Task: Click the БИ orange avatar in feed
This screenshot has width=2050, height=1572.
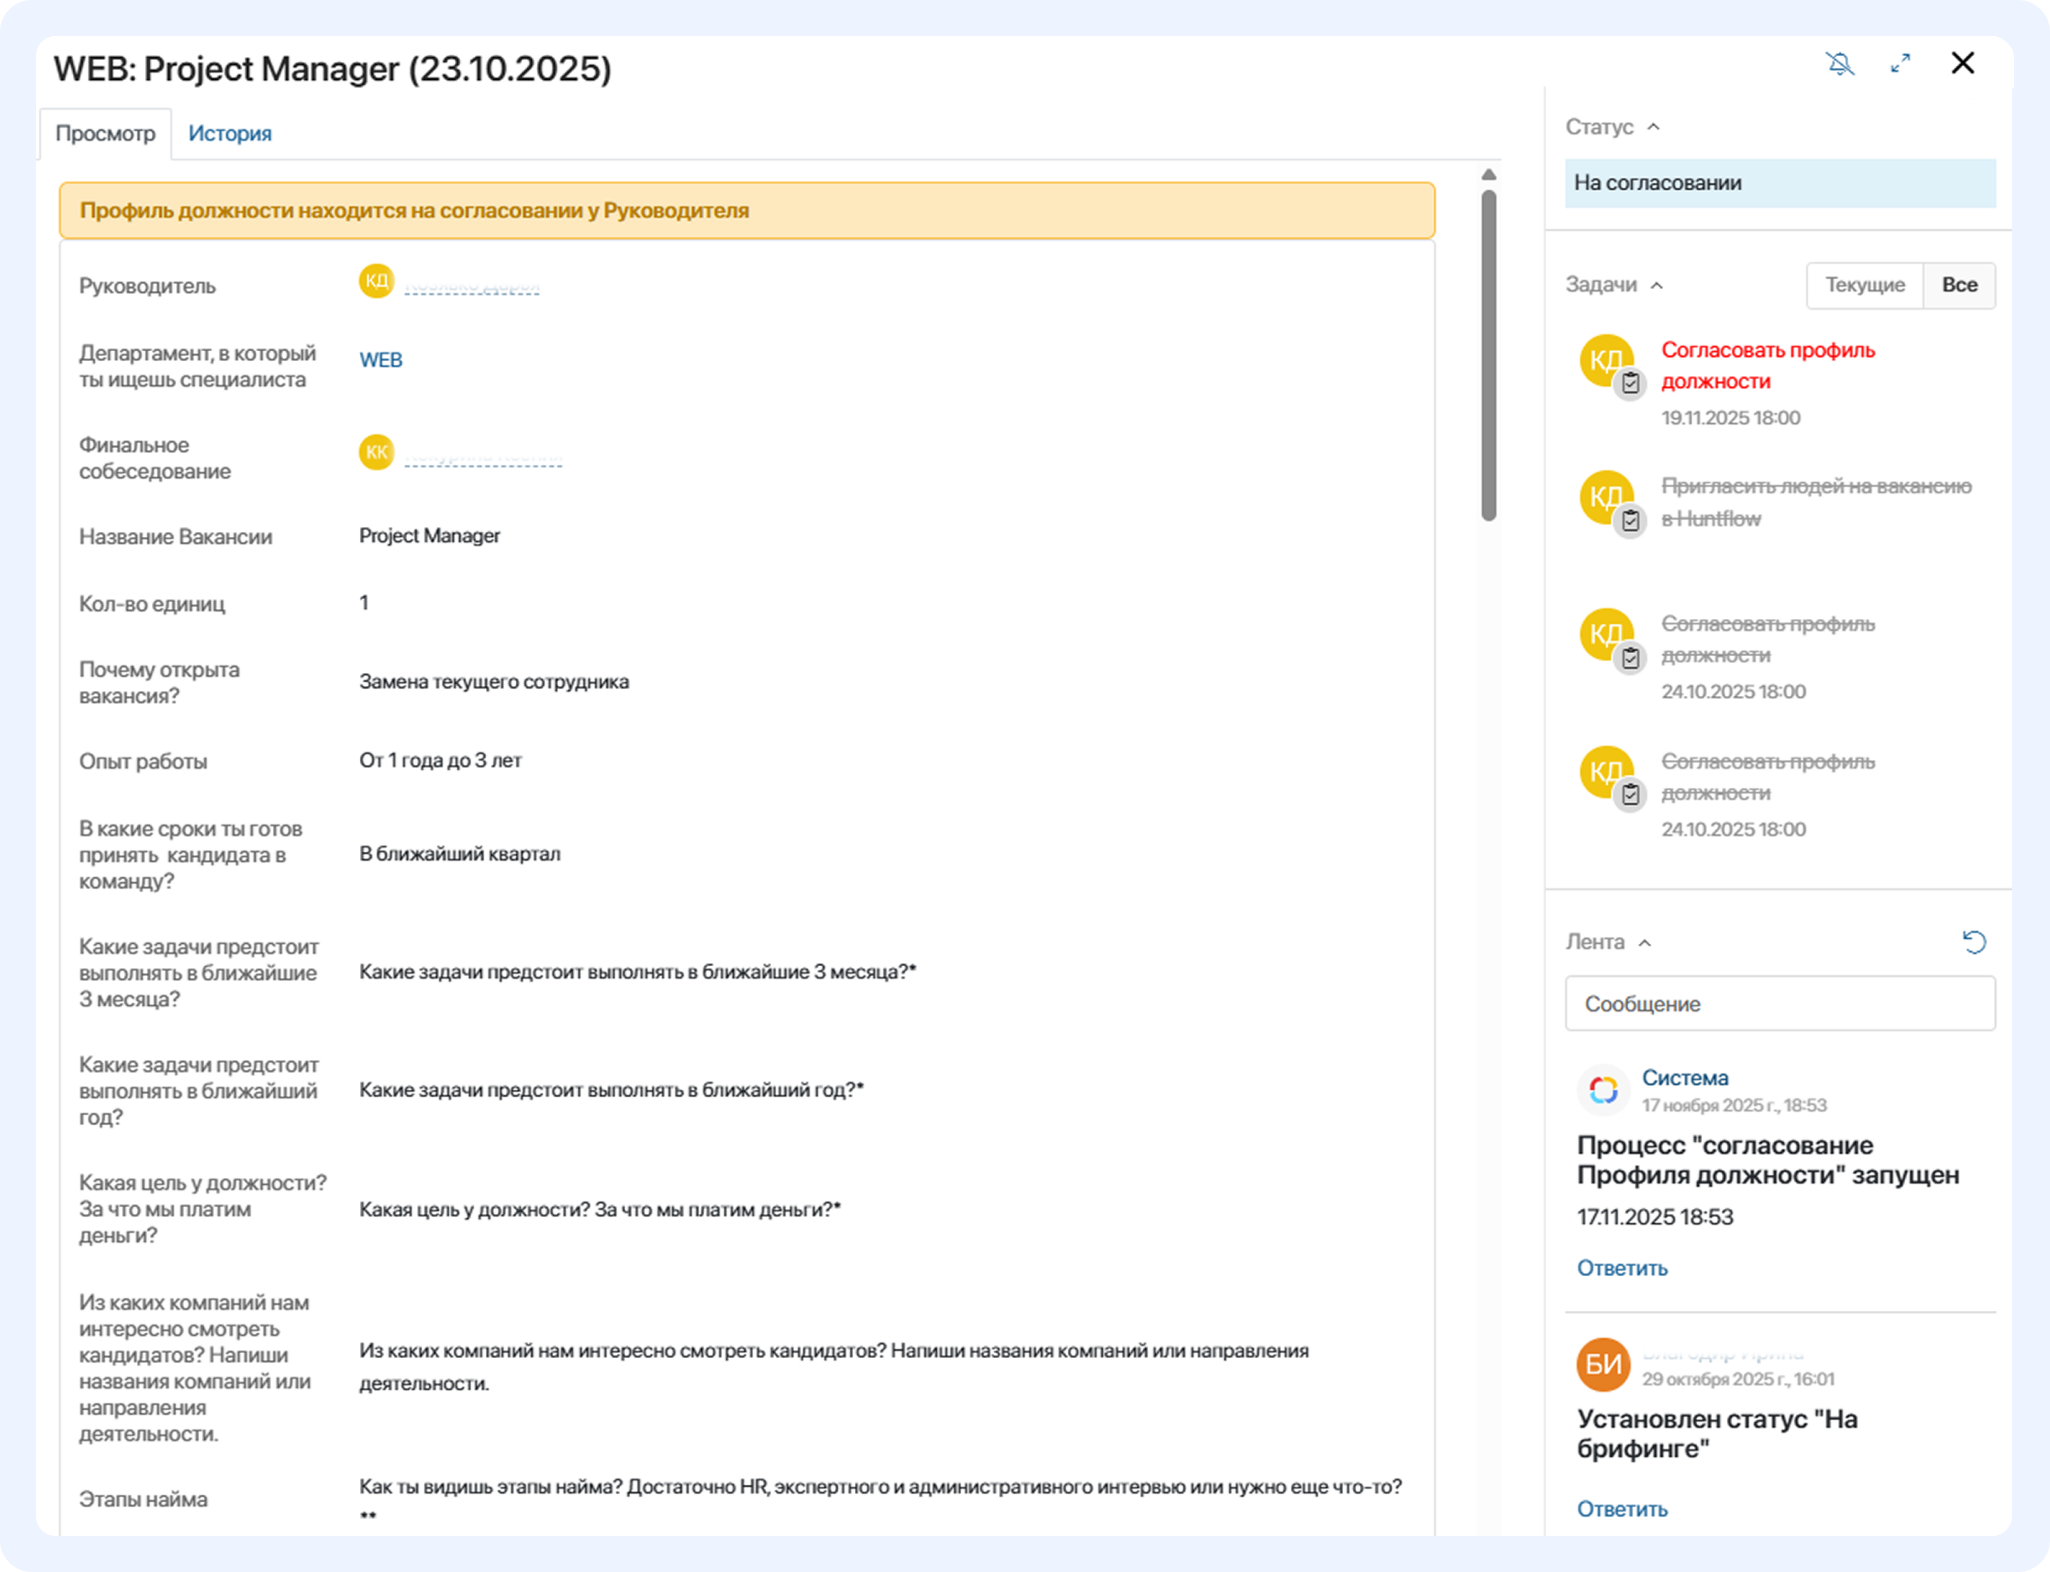Action: [x=1603, y=1364]
